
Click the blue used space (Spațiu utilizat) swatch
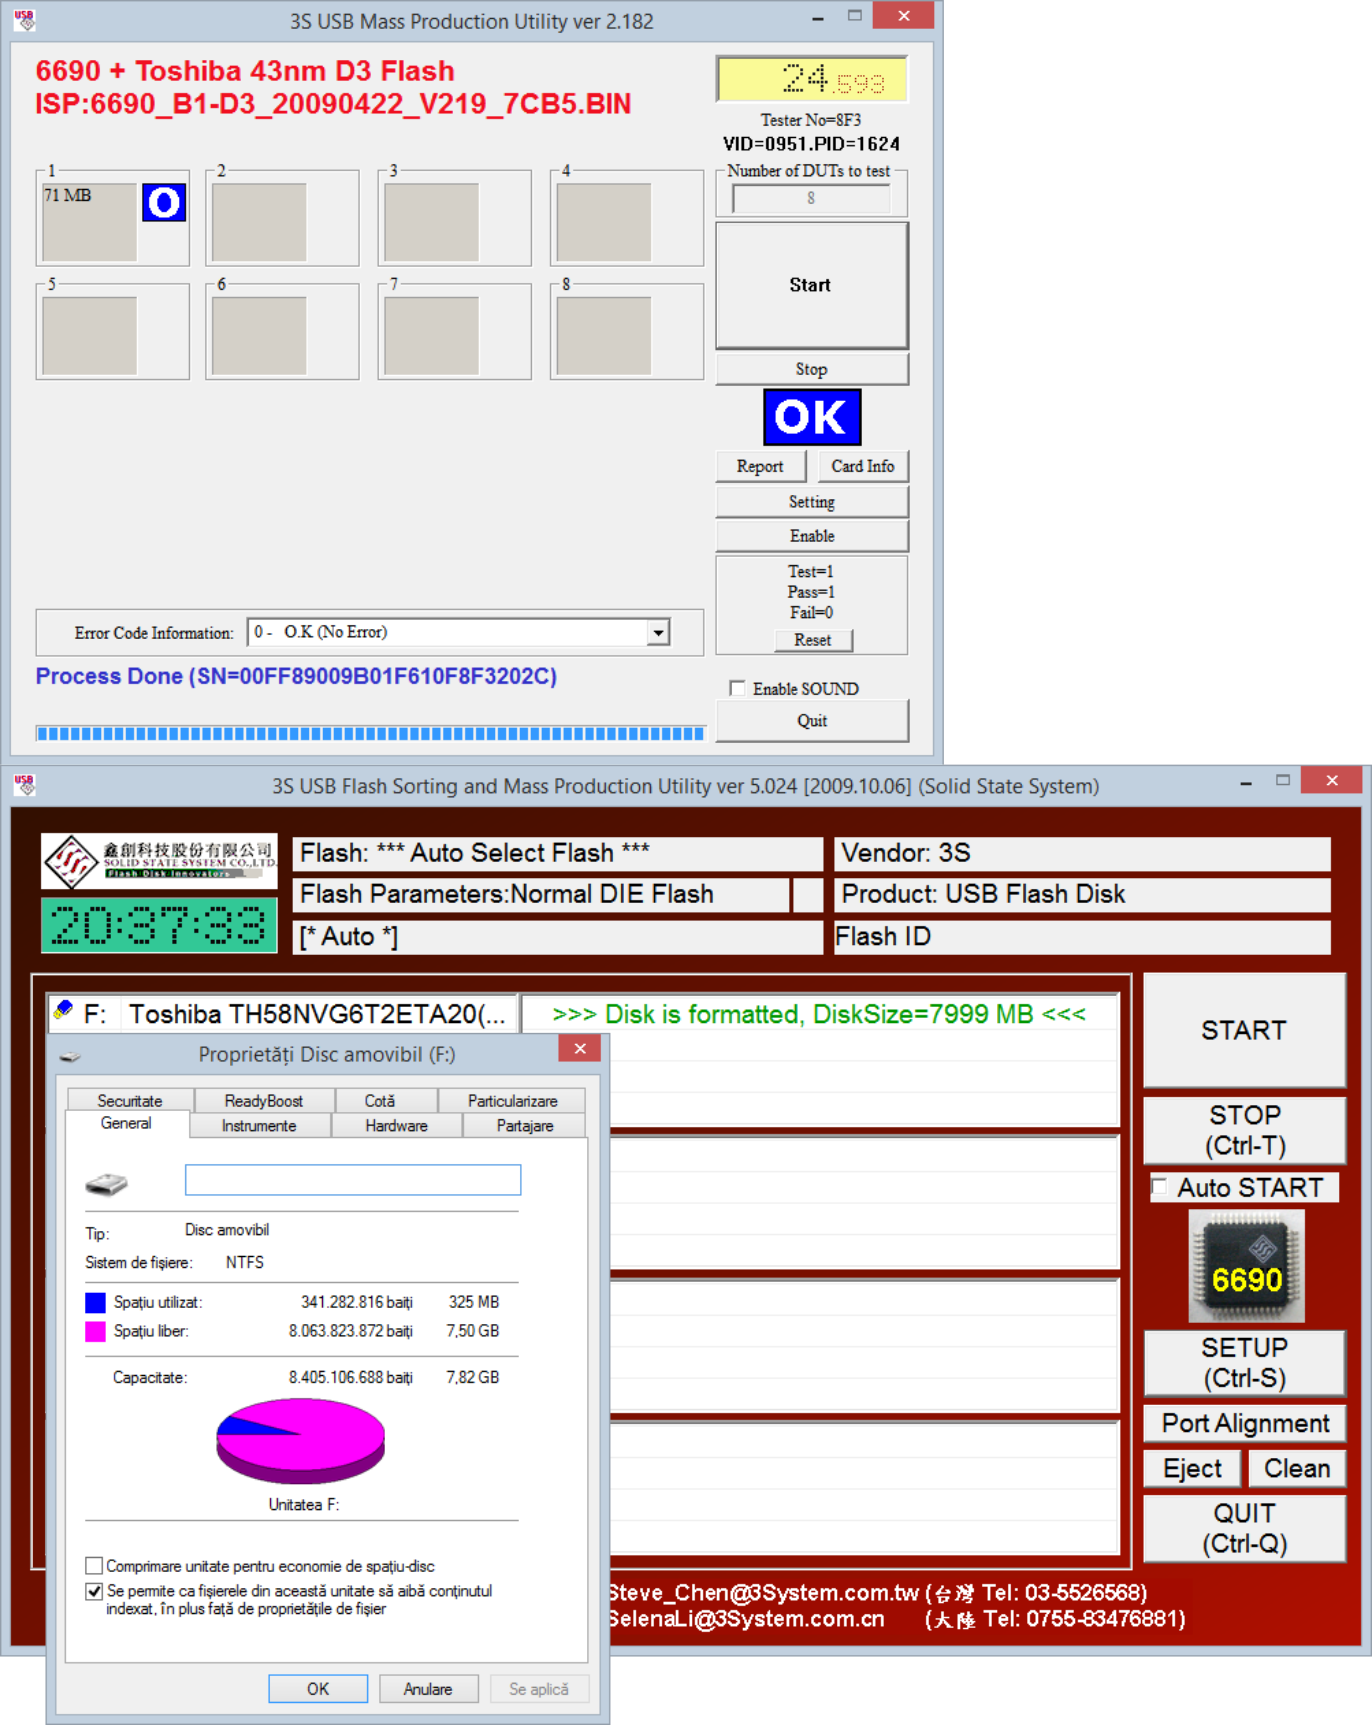(x=95, y=1302)
